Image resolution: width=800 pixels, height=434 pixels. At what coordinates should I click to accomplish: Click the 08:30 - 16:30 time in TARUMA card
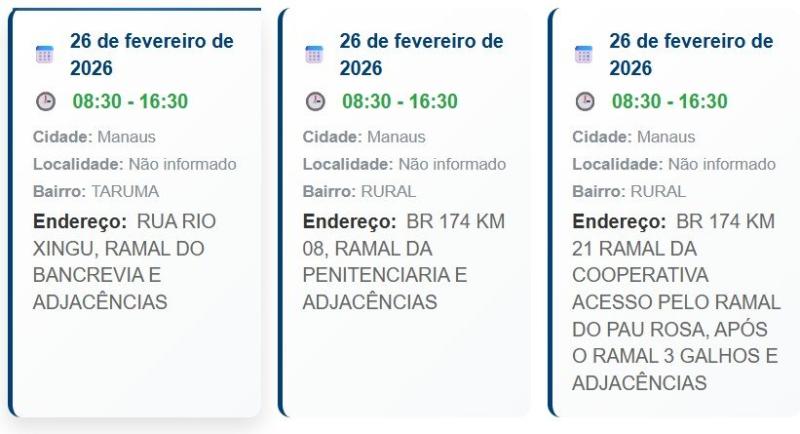(130, 101)
